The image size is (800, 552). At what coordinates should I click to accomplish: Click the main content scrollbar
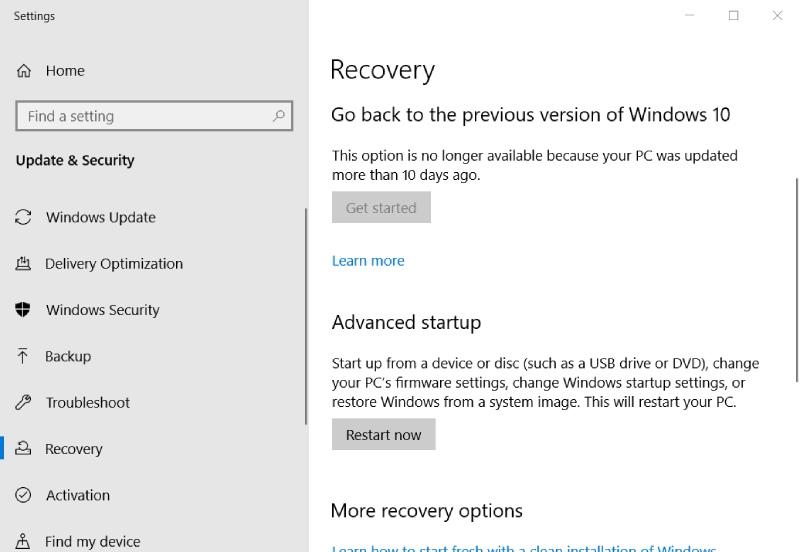(796, 279)
